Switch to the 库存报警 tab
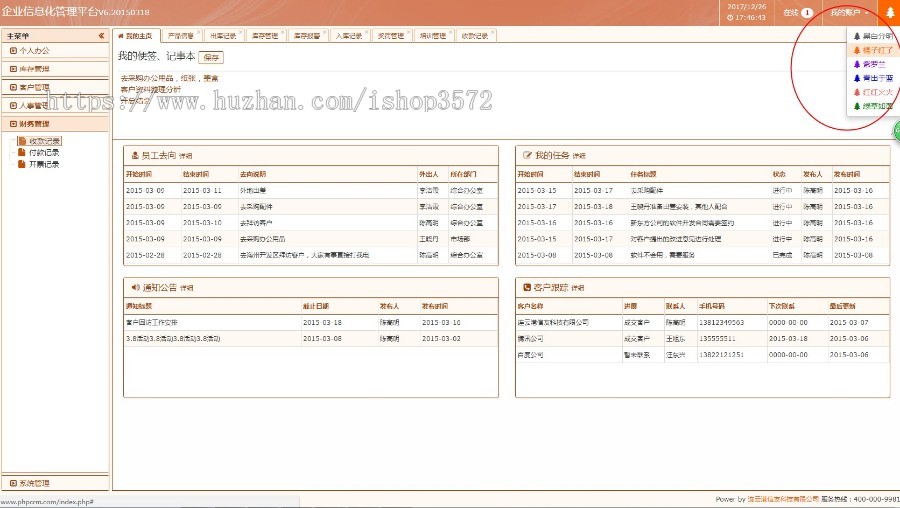Image resolution: width=900 pixels, height=508 pixels. pos(307,36)
